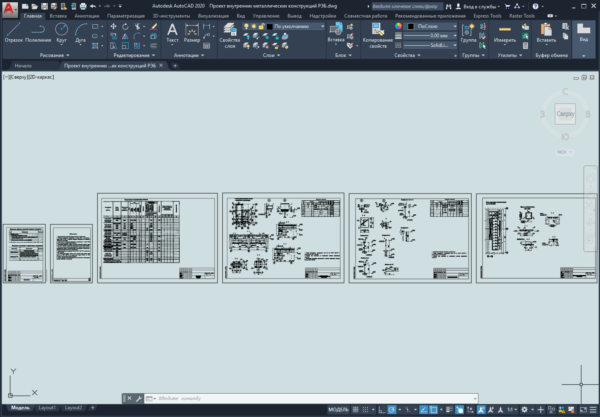Toggle transparency display in status bar
This screenshot has width=600, height=417.
(x=459, y=410)
